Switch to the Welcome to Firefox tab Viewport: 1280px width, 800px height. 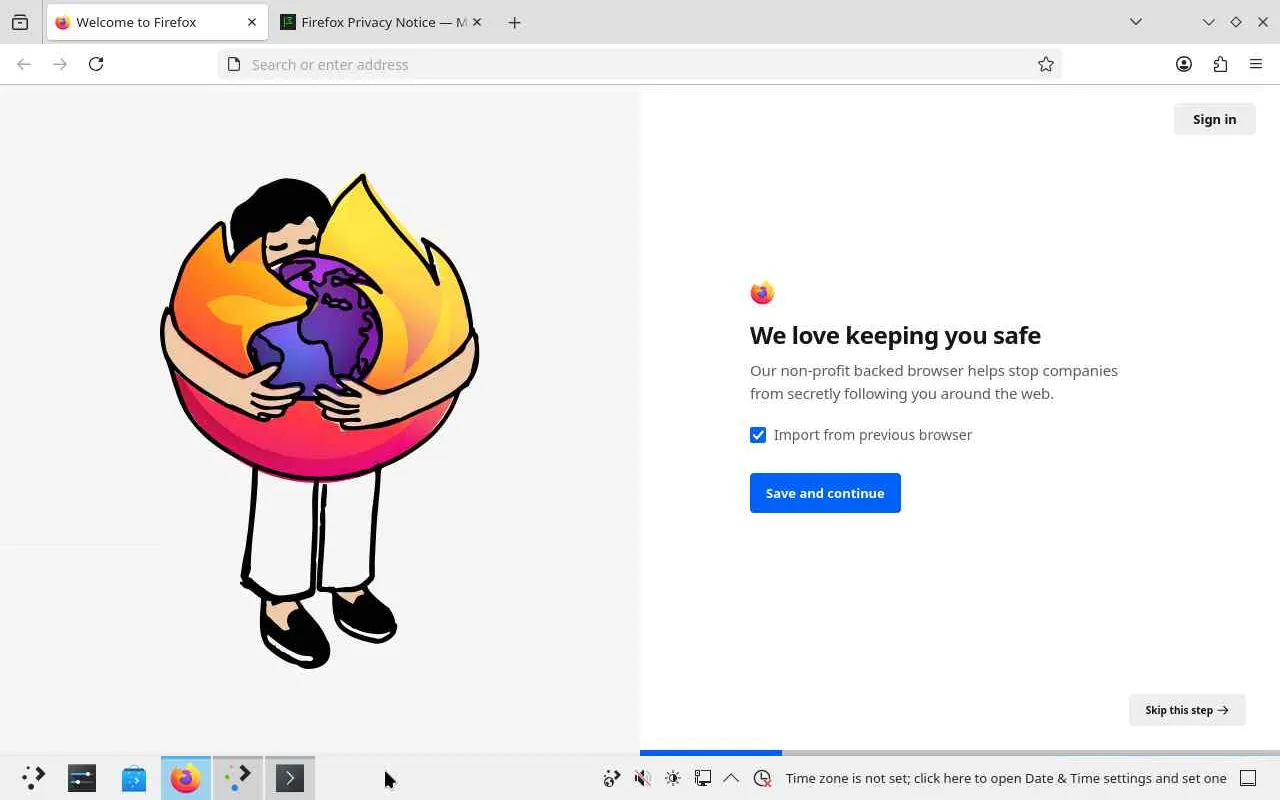157,22
